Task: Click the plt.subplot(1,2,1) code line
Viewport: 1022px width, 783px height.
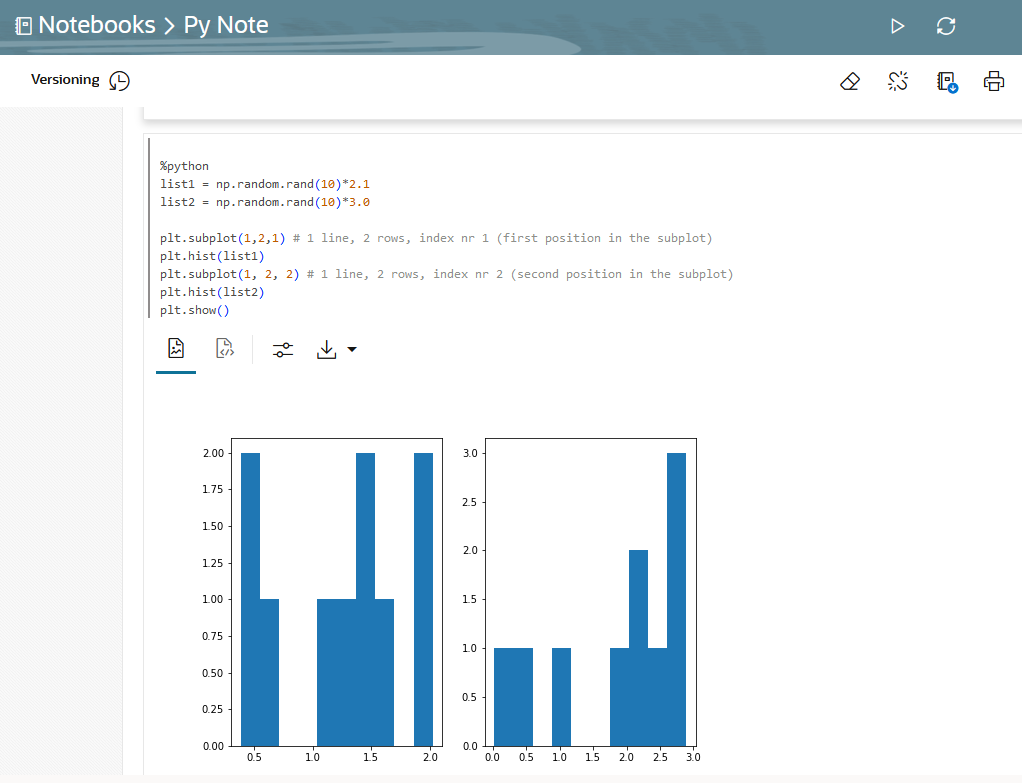Action: click(436, 238)
